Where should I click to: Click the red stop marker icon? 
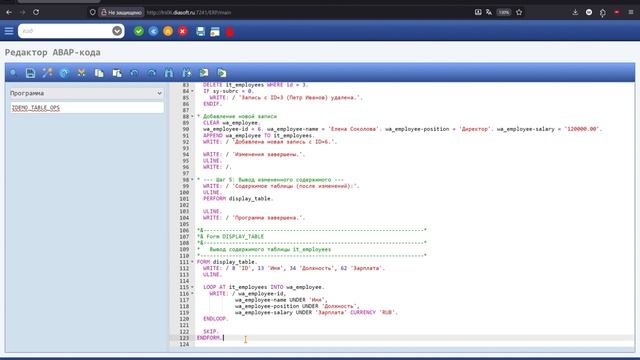230,32
